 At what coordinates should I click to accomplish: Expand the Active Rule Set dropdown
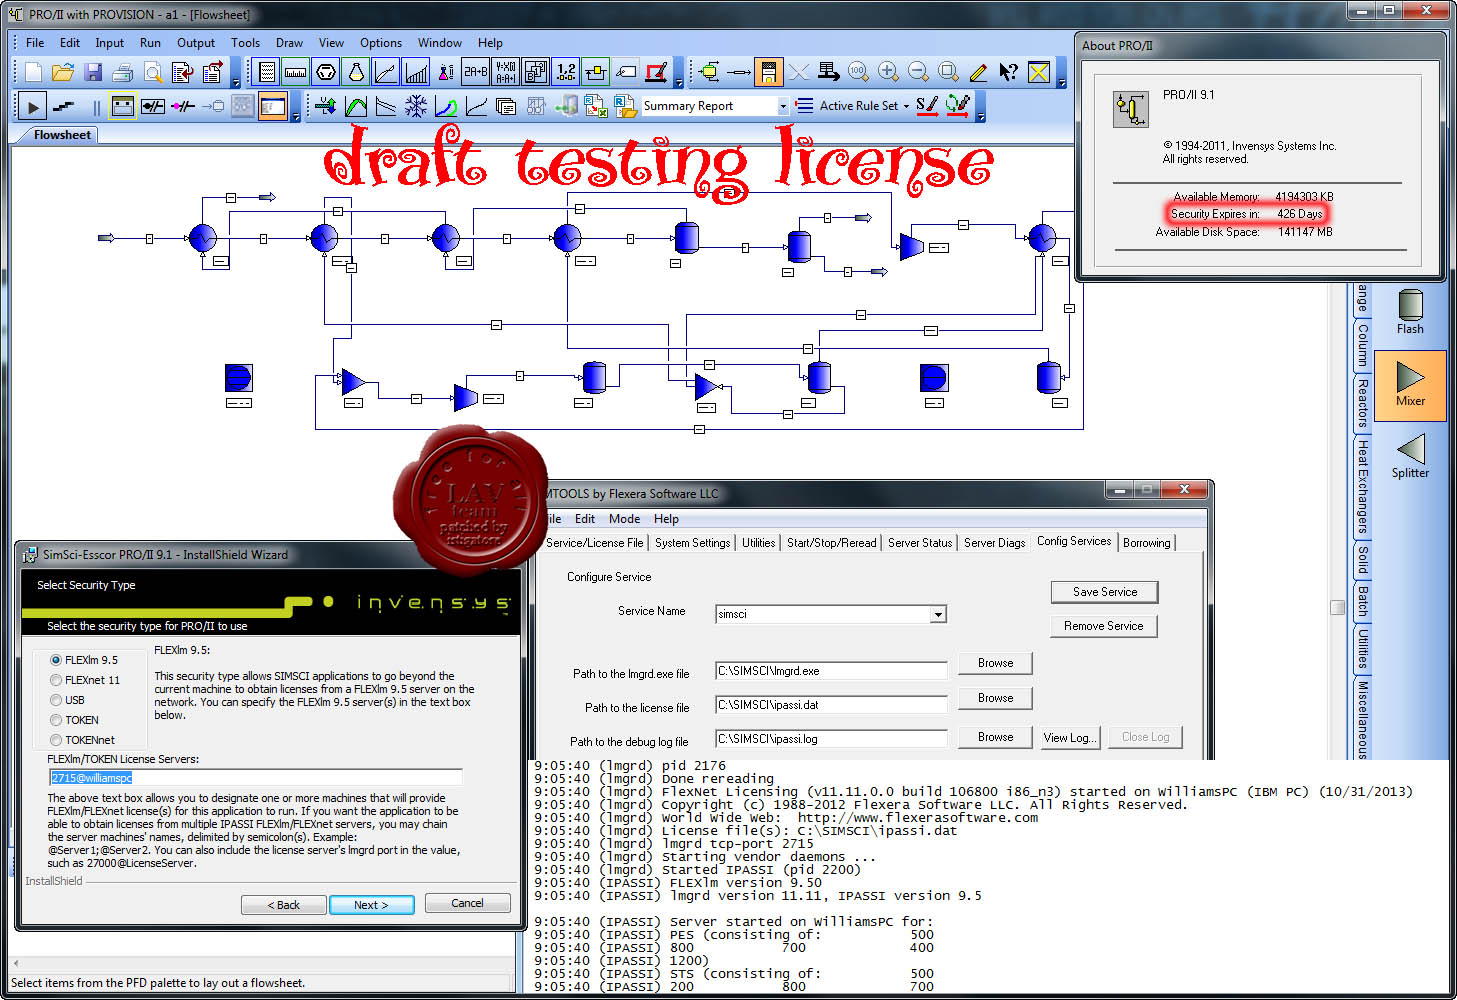(906, 106)
